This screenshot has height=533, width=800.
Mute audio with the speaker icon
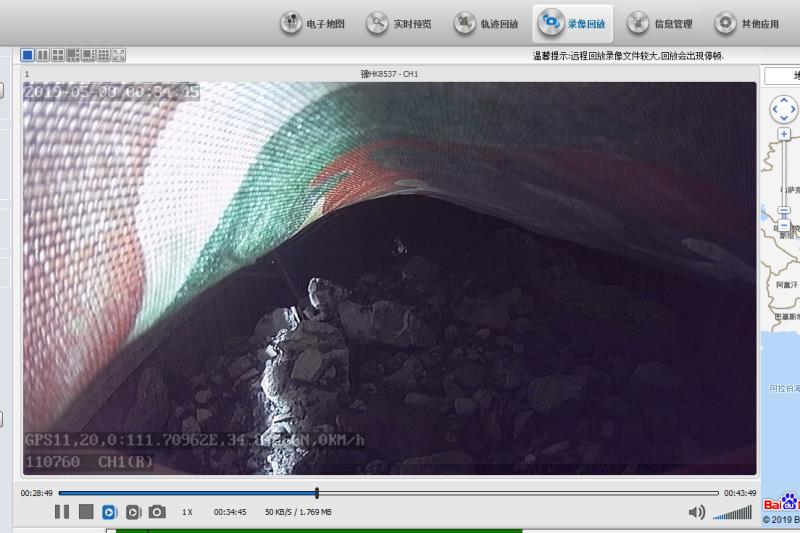click(x=697, y=512)
